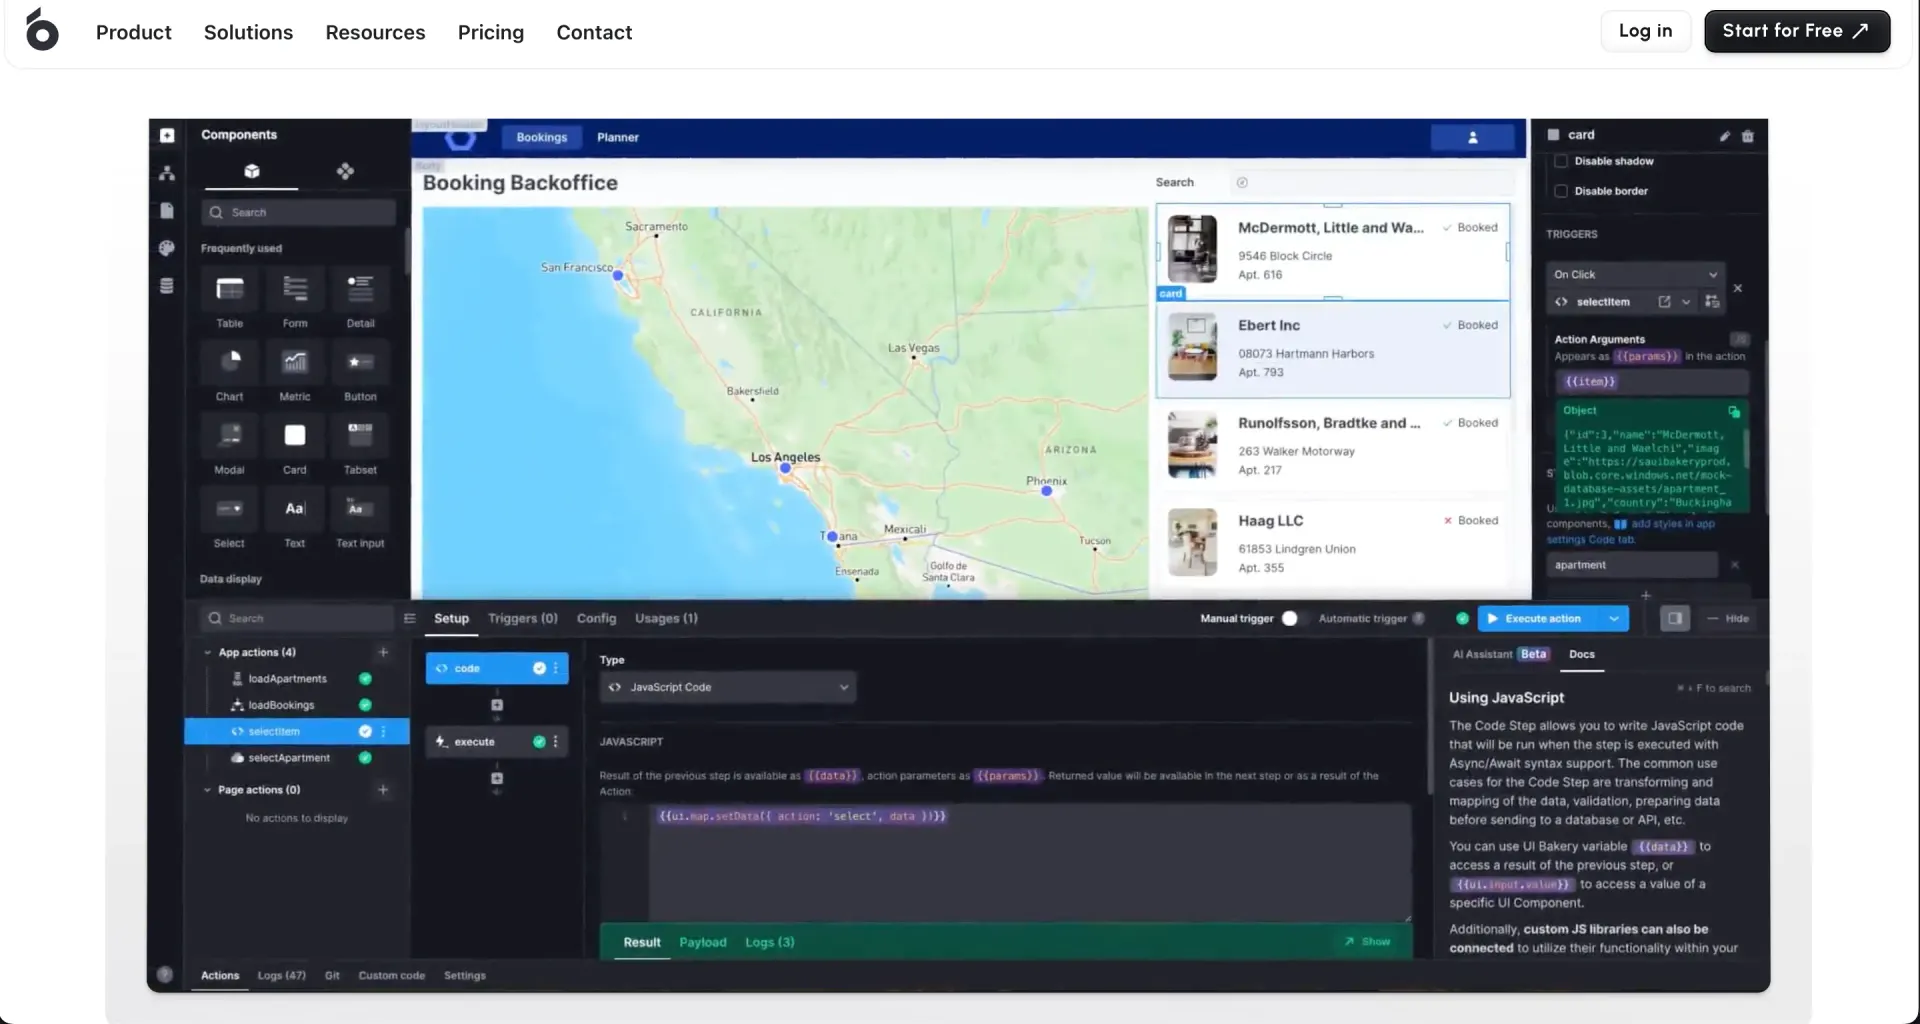Select the Button component icon
The width and height of the screenshot is (1920, 1024).
point(360,362)
